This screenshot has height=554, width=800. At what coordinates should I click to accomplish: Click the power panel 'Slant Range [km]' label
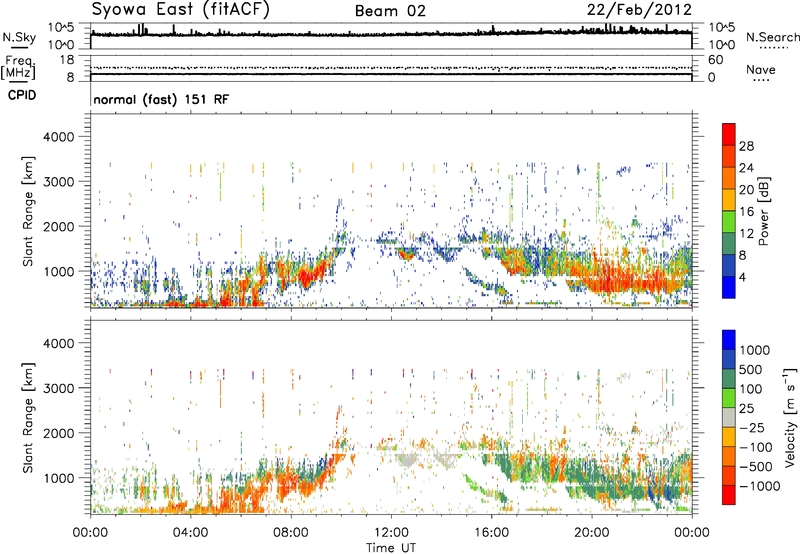click(x=28, y=211)
